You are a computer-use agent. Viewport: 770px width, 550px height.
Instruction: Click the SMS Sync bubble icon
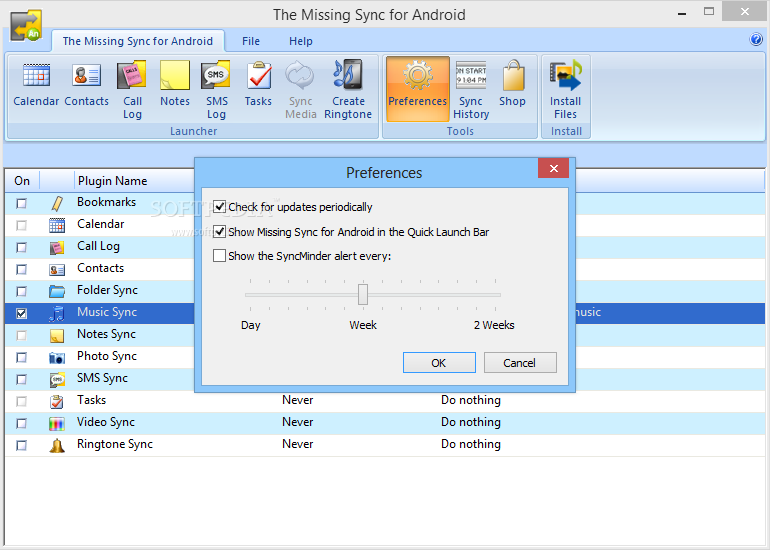[57, 380]
